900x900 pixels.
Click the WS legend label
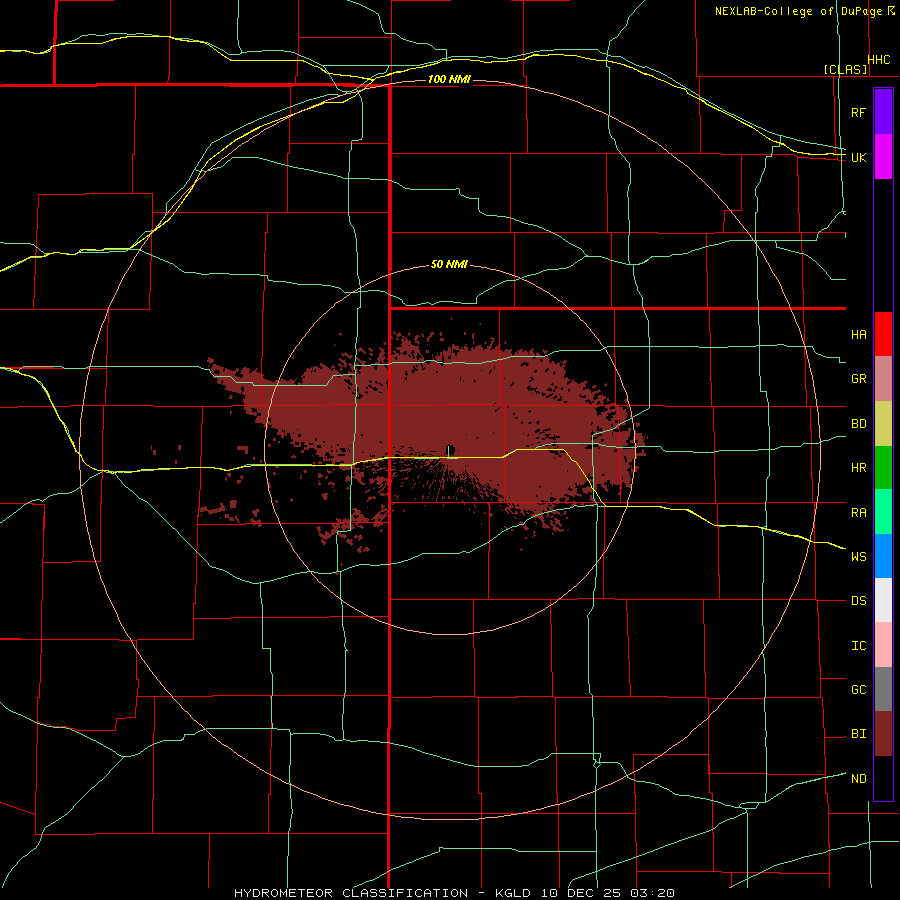click(x=858, y=557)
